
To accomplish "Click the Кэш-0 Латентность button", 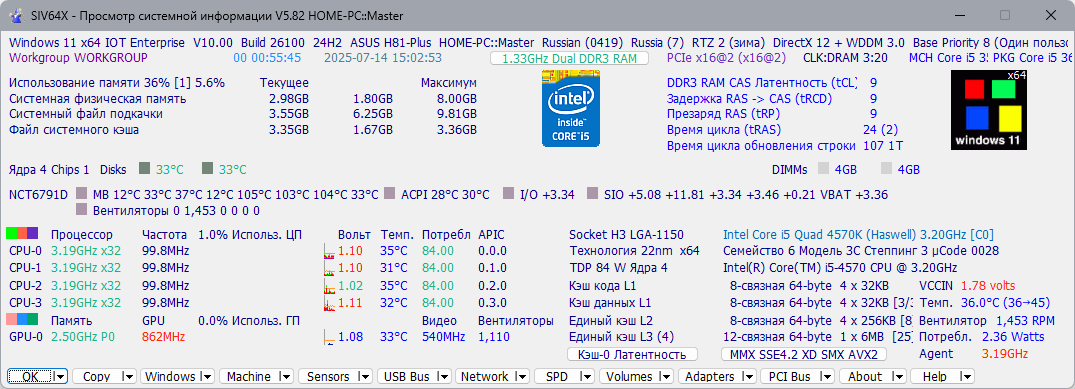I will point(632,354).
